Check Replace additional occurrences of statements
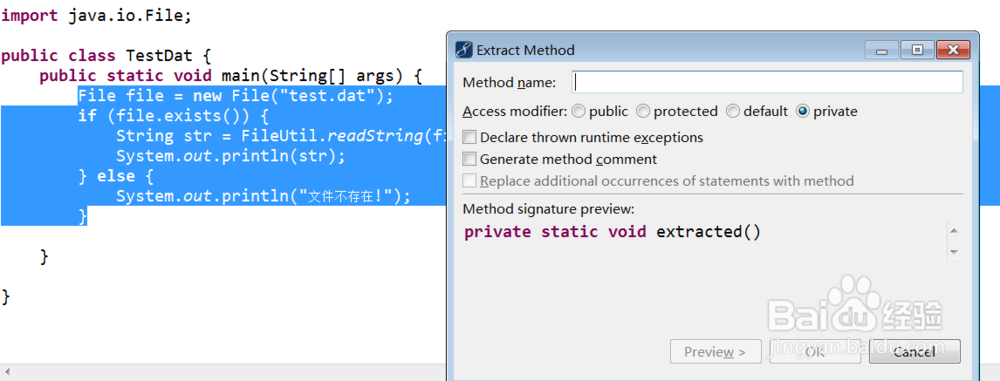Screen dimensions: 1000x381 pyautogui.click(x=469, y=181)
